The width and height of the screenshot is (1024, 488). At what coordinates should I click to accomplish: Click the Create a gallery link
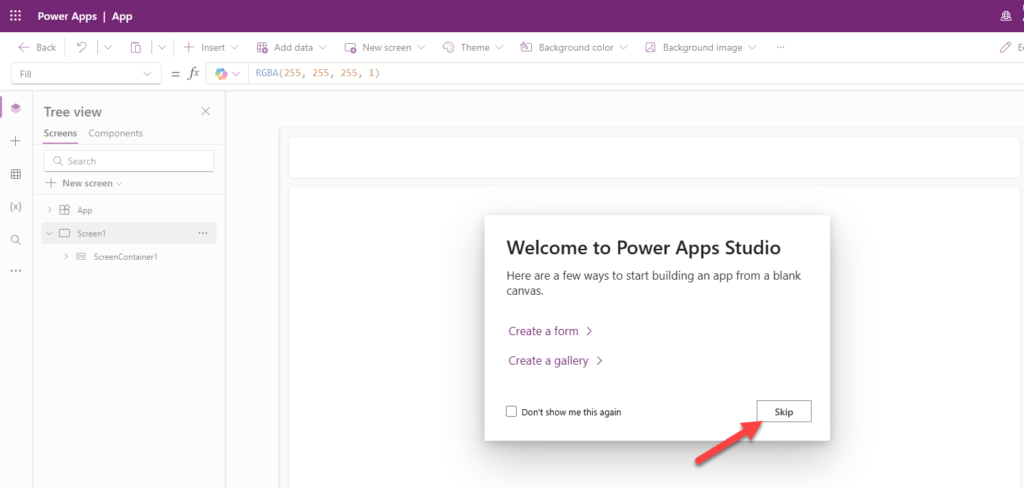click(555, 361)
